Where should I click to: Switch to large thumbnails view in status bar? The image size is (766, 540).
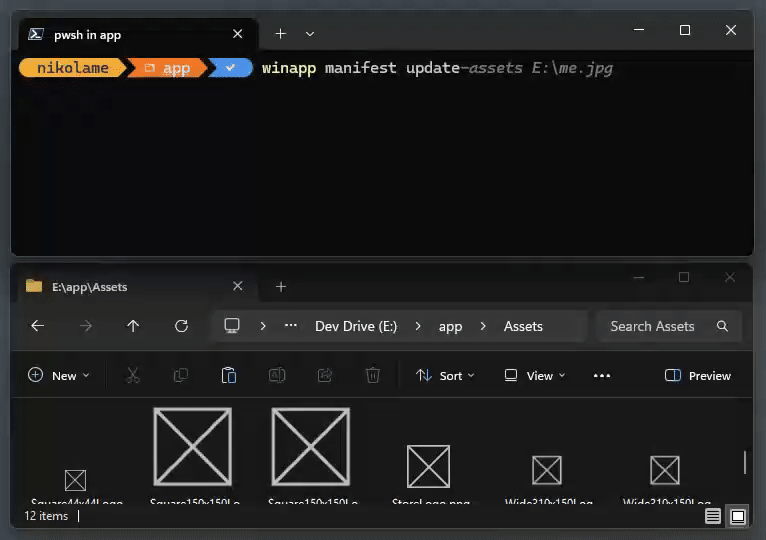(x=738, y=516)
